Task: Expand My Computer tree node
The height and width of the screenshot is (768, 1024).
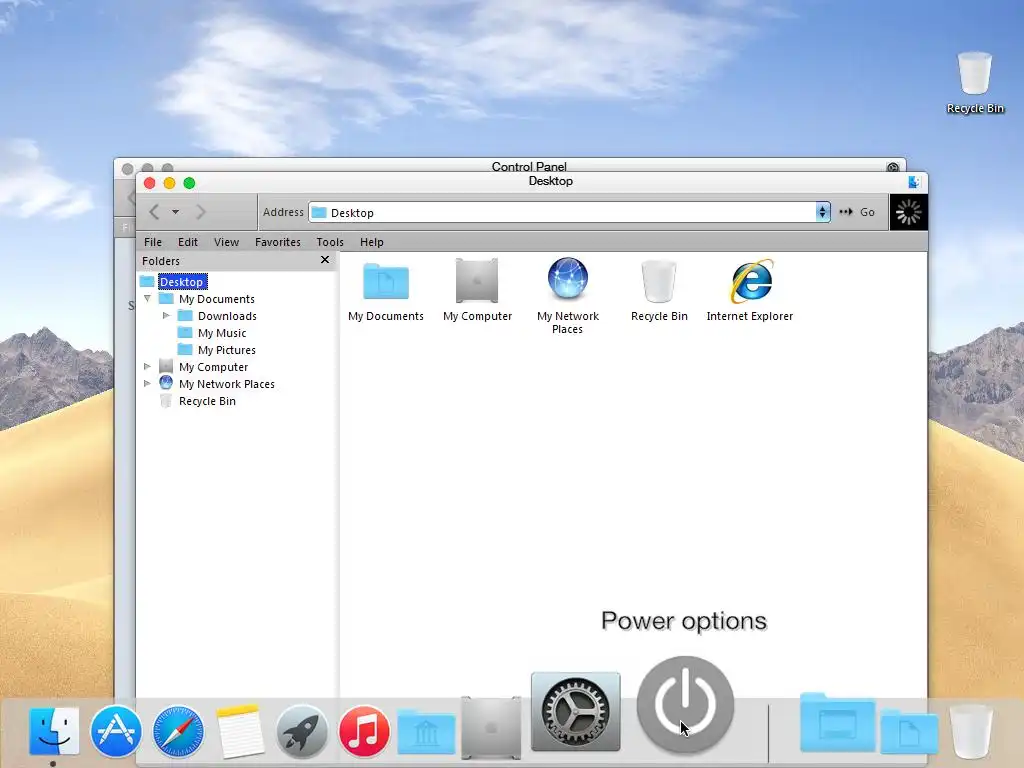Action: pos(148,366)
